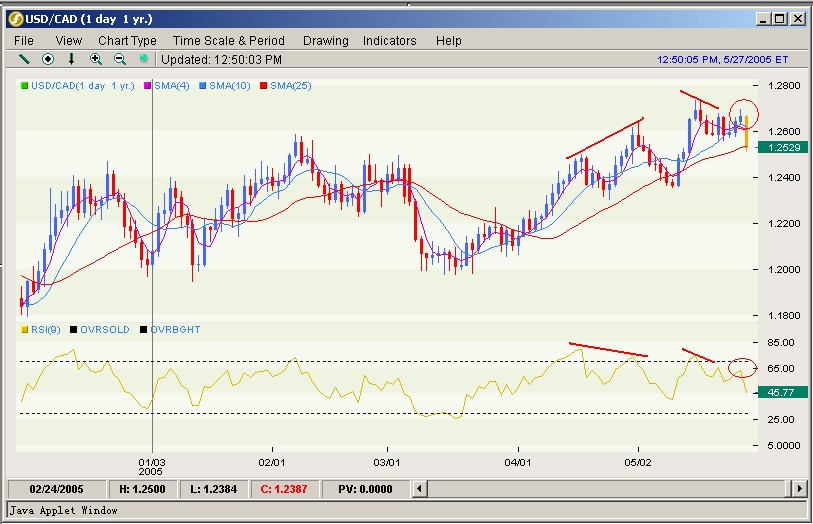This screenshot has width=813, height=524.
Task: Open the File menu
Action: tap(24, 40)
